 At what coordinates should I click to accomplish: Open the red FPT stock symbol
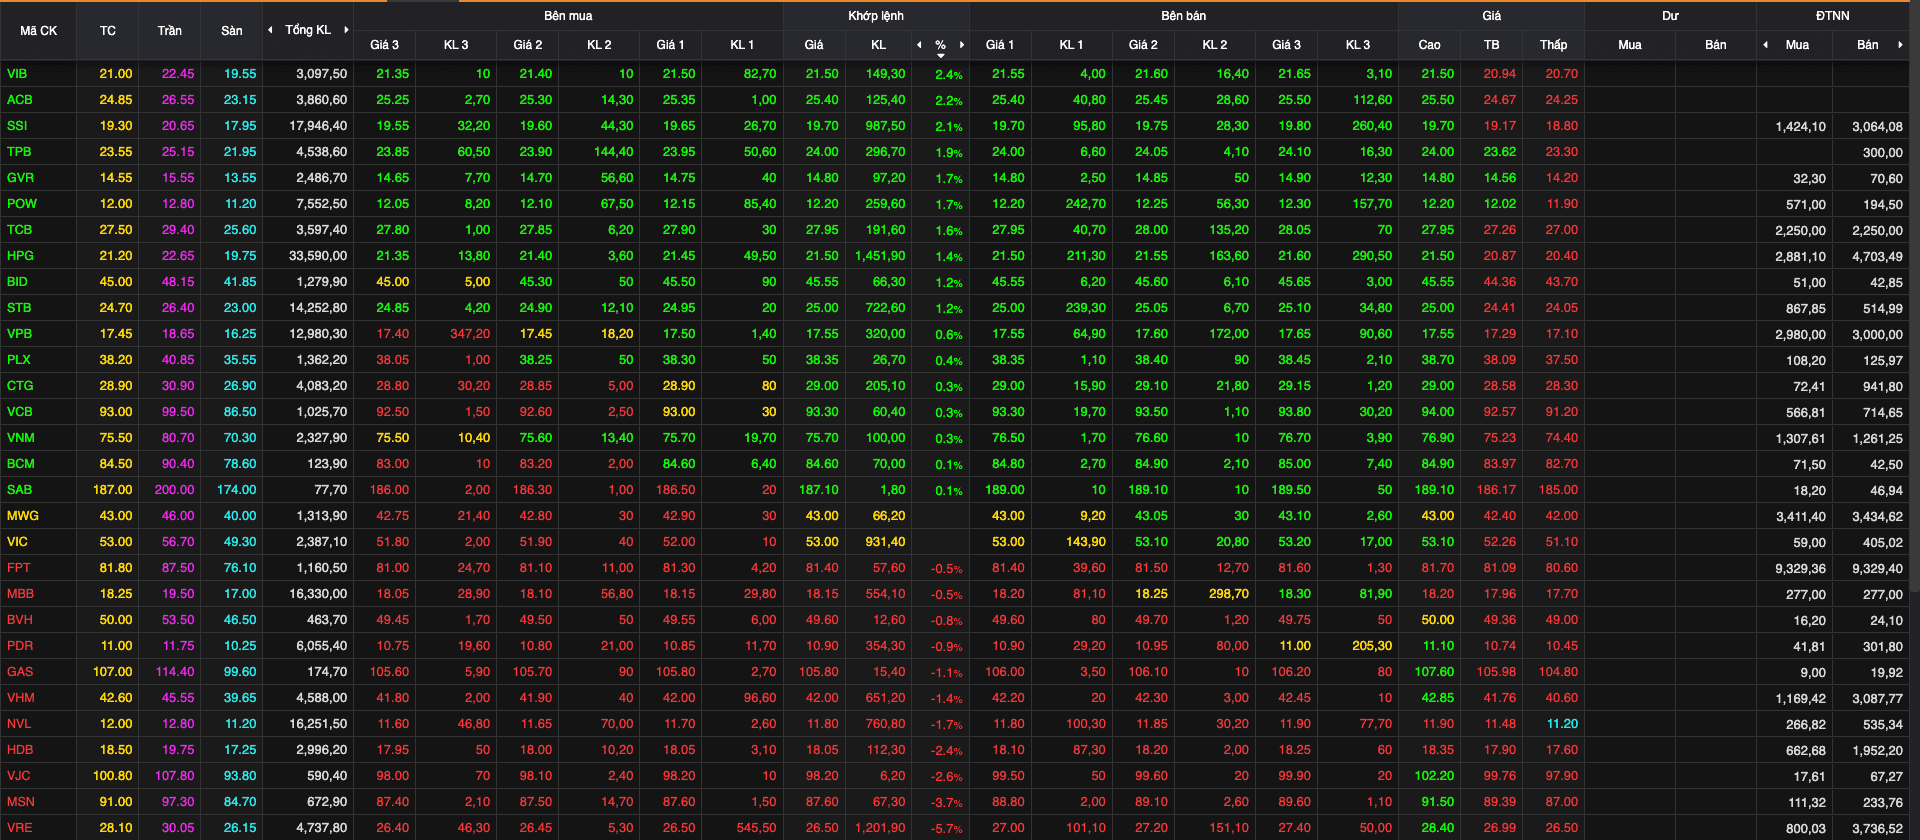pyautogui.click(x=18, y=568)
